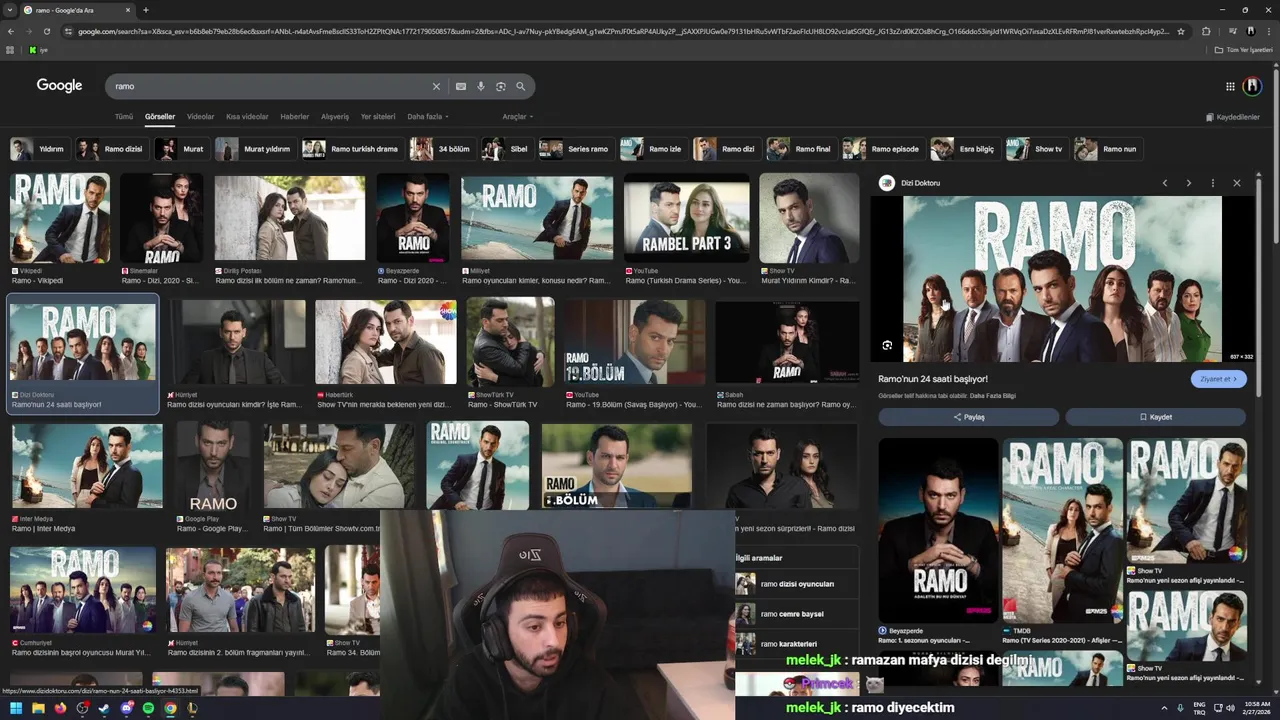Viewport: 1280px width, 720px height.
Task: Switch to Haberler tab
Action: click(294, 117)
